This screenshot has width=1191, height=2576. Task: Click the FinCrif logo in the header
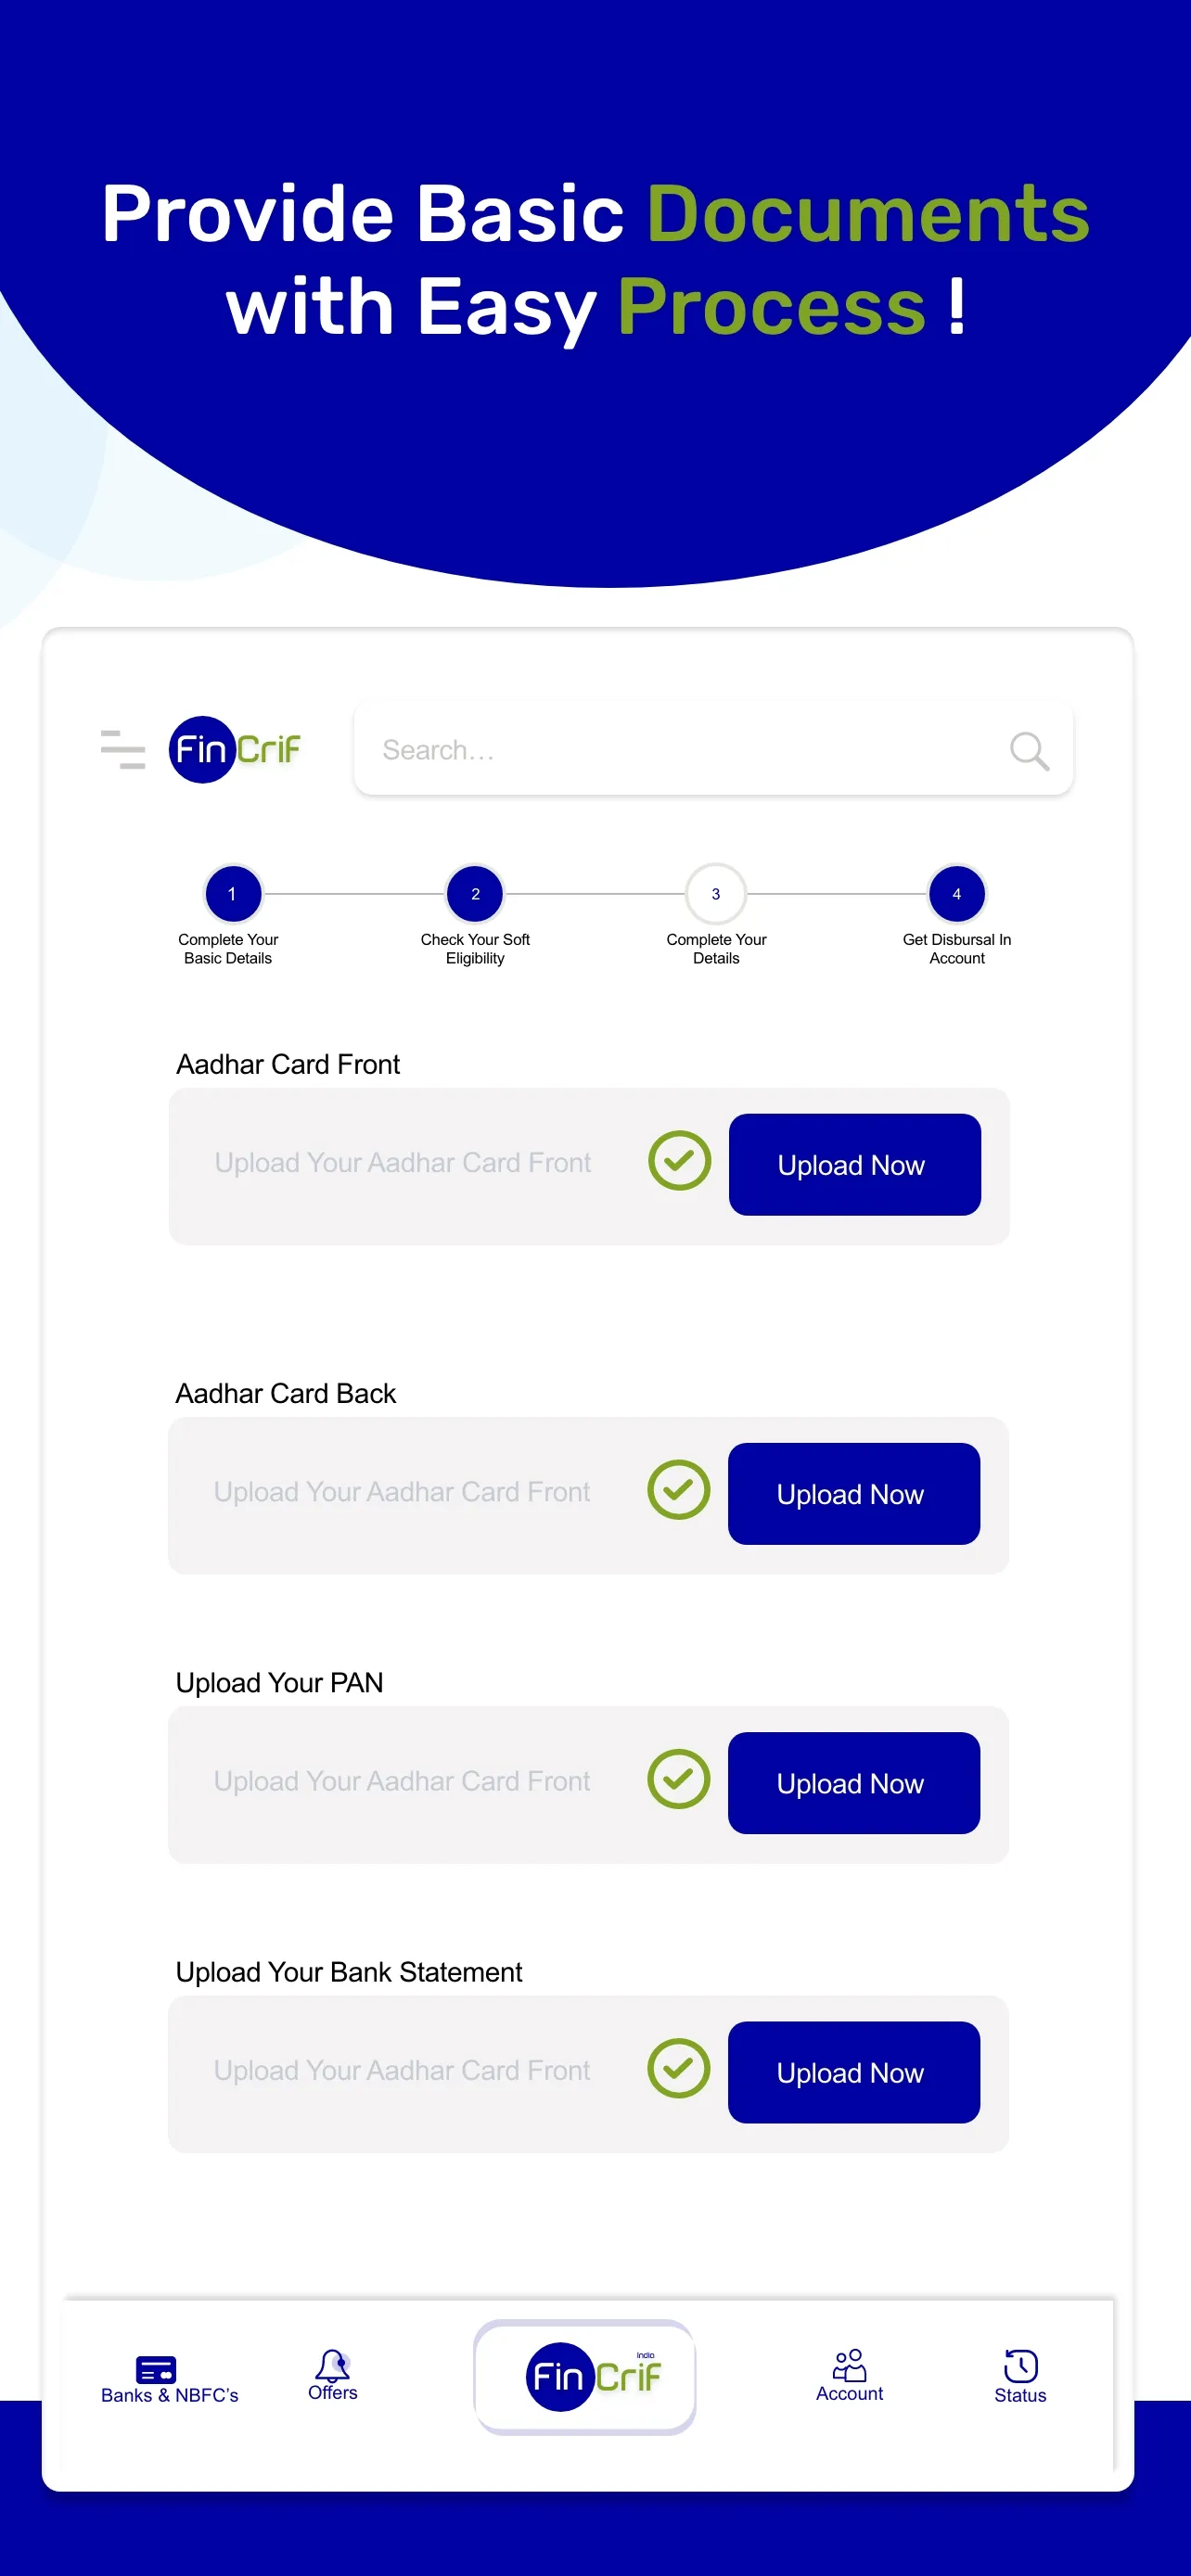click(234, 749)
